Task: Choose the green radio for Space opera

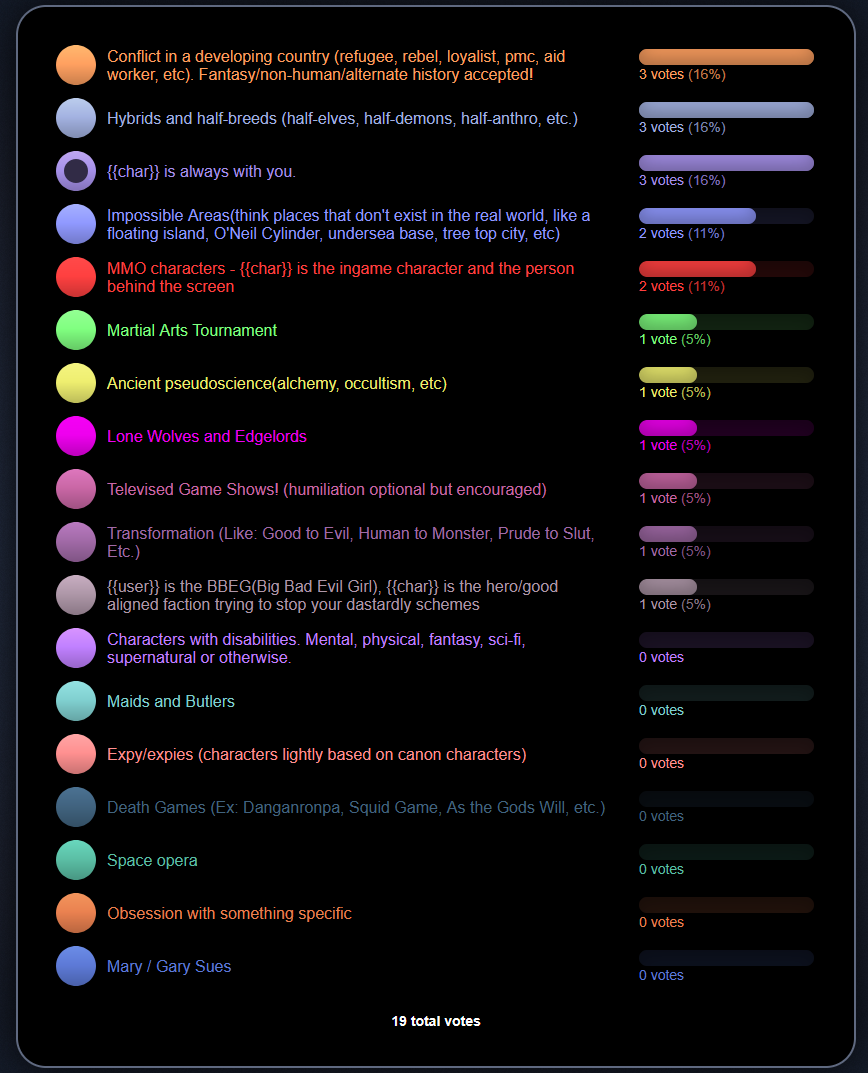Action: click(x=76, y=860)
